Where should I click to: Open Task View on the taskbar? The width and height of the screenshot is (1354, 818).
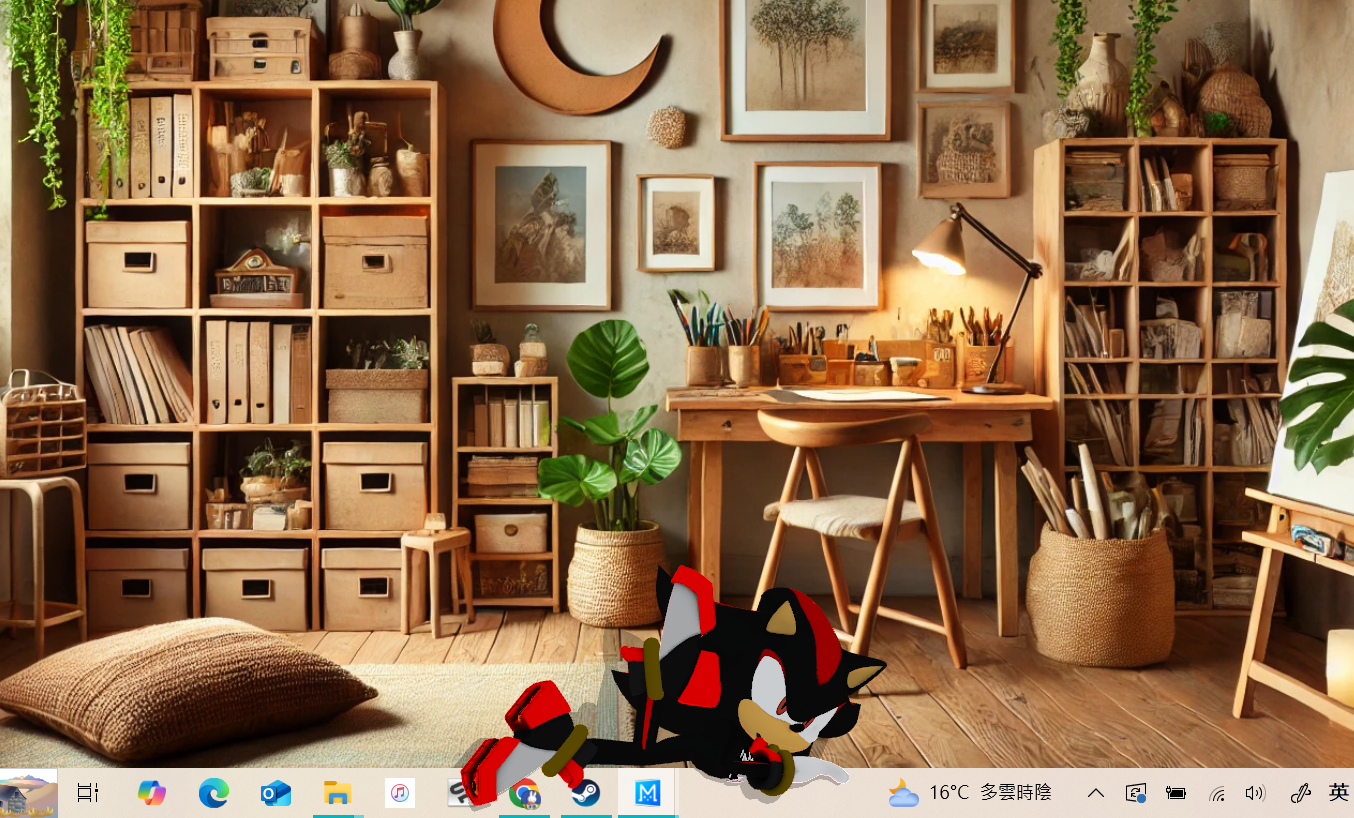(88, 794)
